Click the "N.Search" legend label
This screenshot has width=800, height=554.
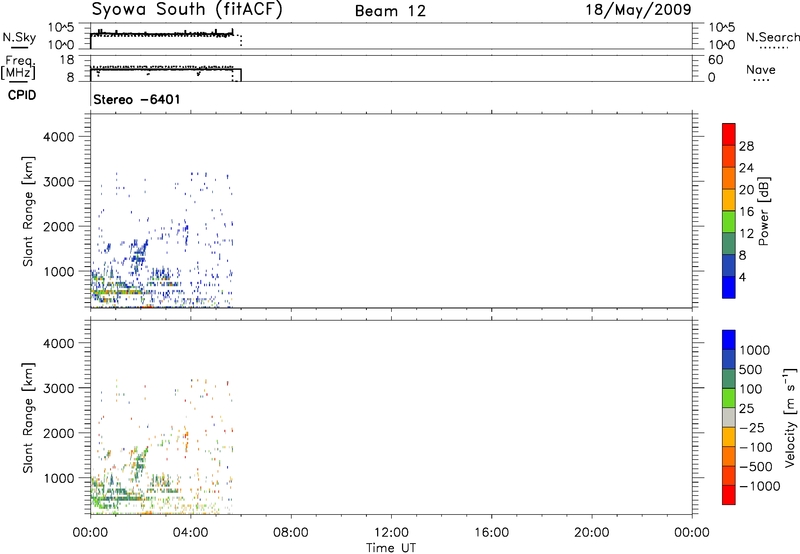[x=773, y=37]
